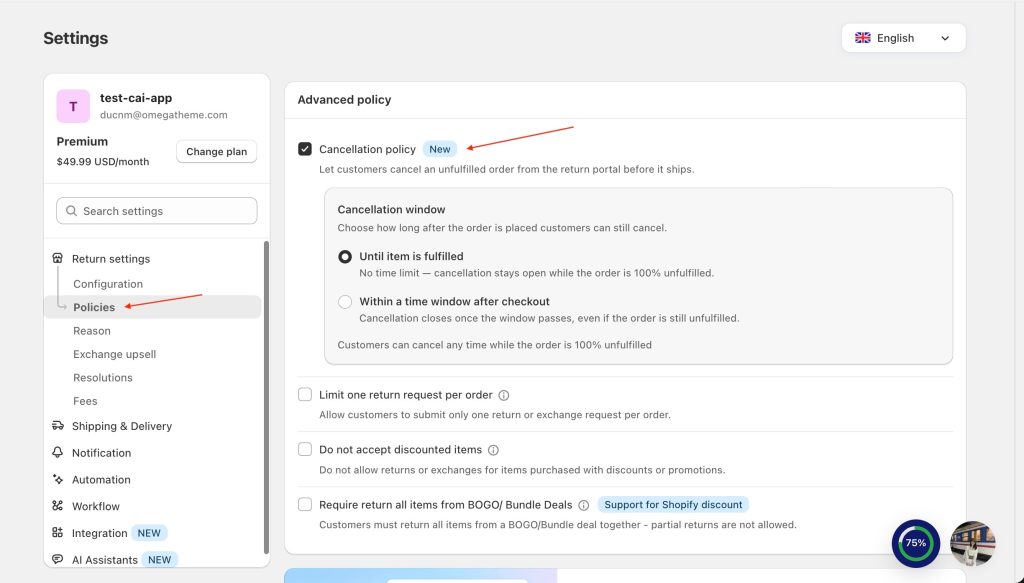Click the info icon next to Limit one return request
The image size is (1024, 583).
504,395
